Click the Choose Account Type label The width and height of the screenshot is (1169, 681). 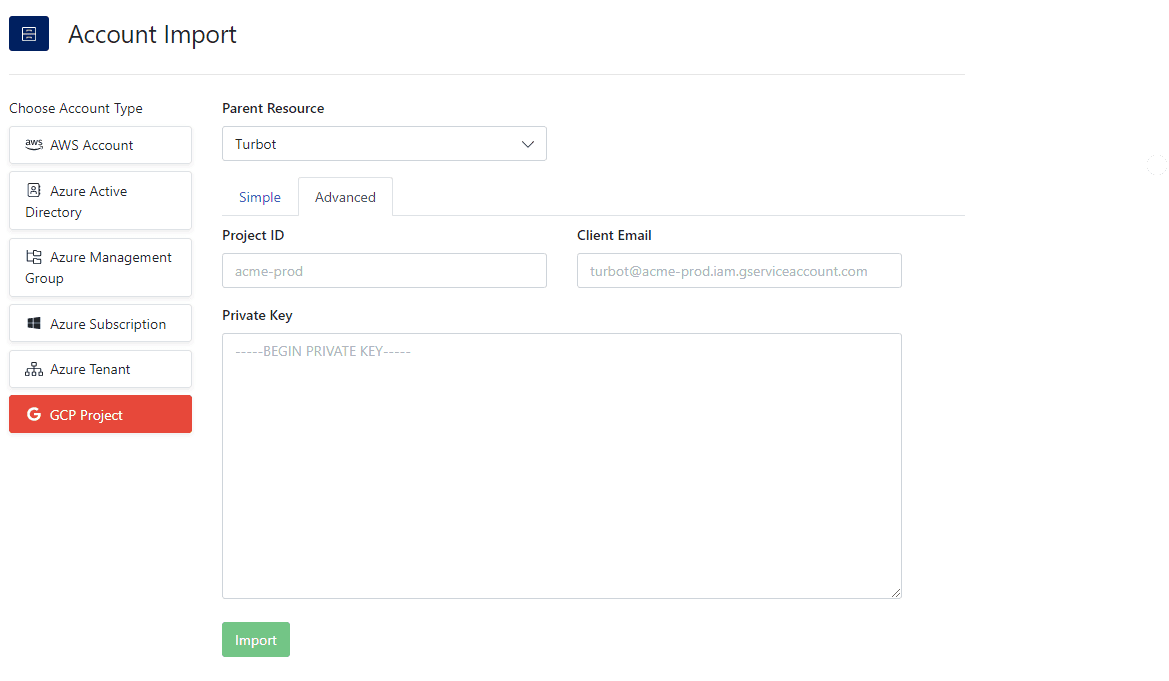click(x=76, y=108)
